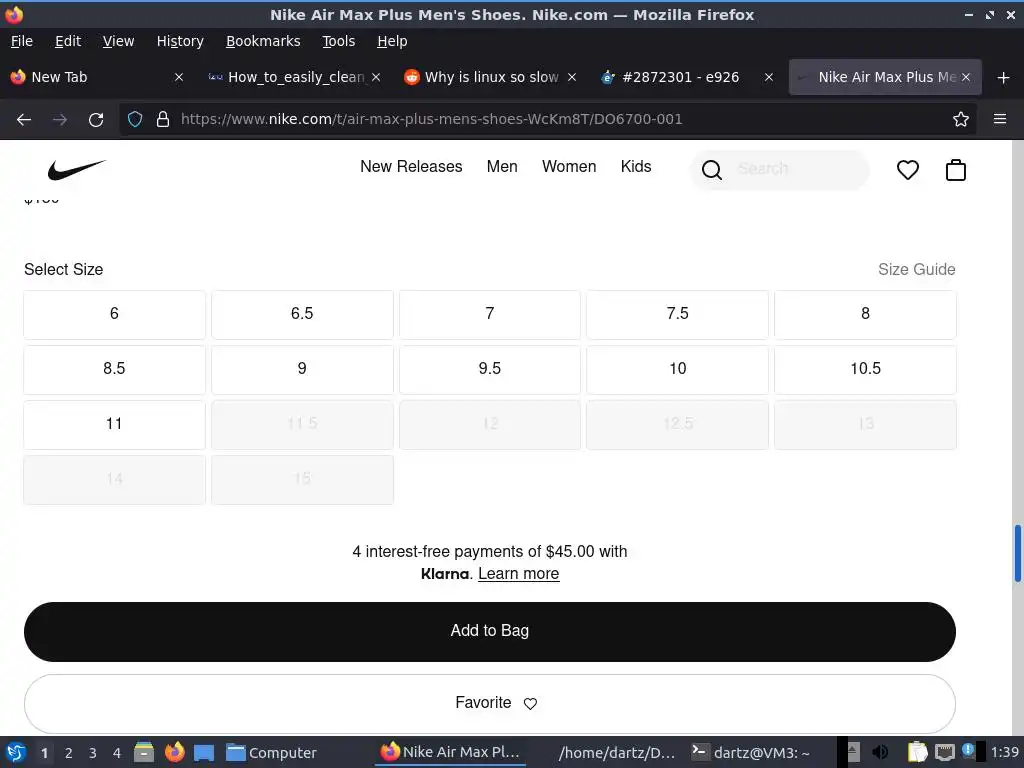Bookmark this page with the star icon
The height and width of the screenshot is (768, 1024).
pos(960,119)
